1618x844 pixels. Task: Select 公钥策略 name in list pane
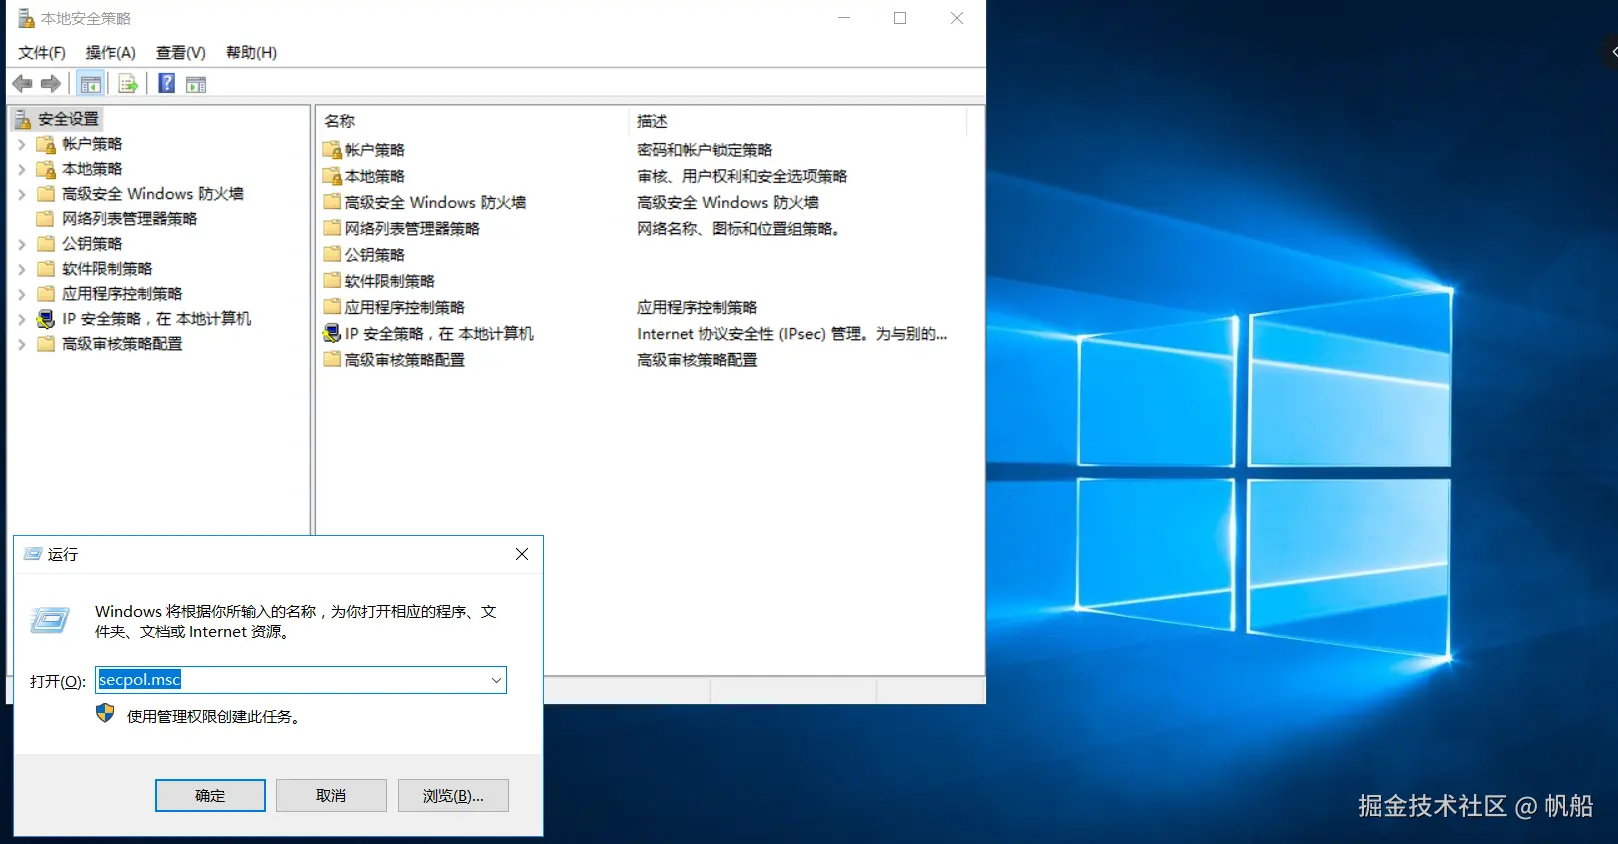click(375, 255)
